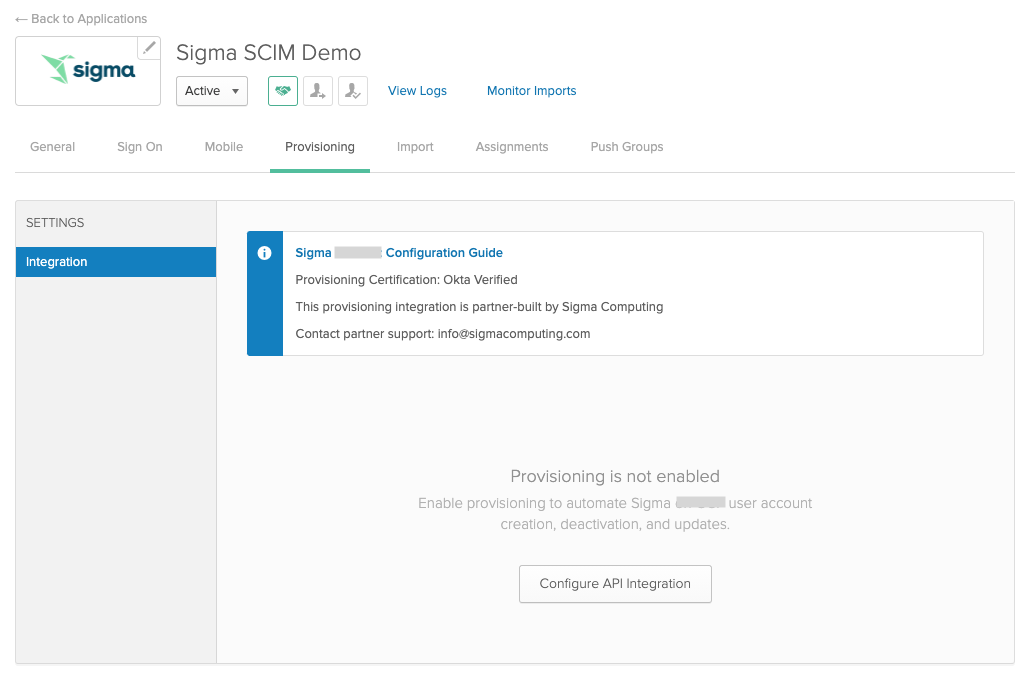Click the SETTINGS heading in the sidebar
Image resolution: width=1023 pixels, height=674 pixels.
55,223
